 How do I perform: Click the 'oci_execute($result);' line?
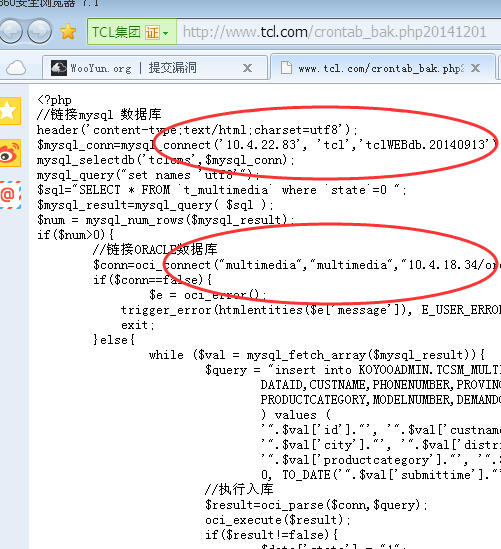[x=278, y=520]
